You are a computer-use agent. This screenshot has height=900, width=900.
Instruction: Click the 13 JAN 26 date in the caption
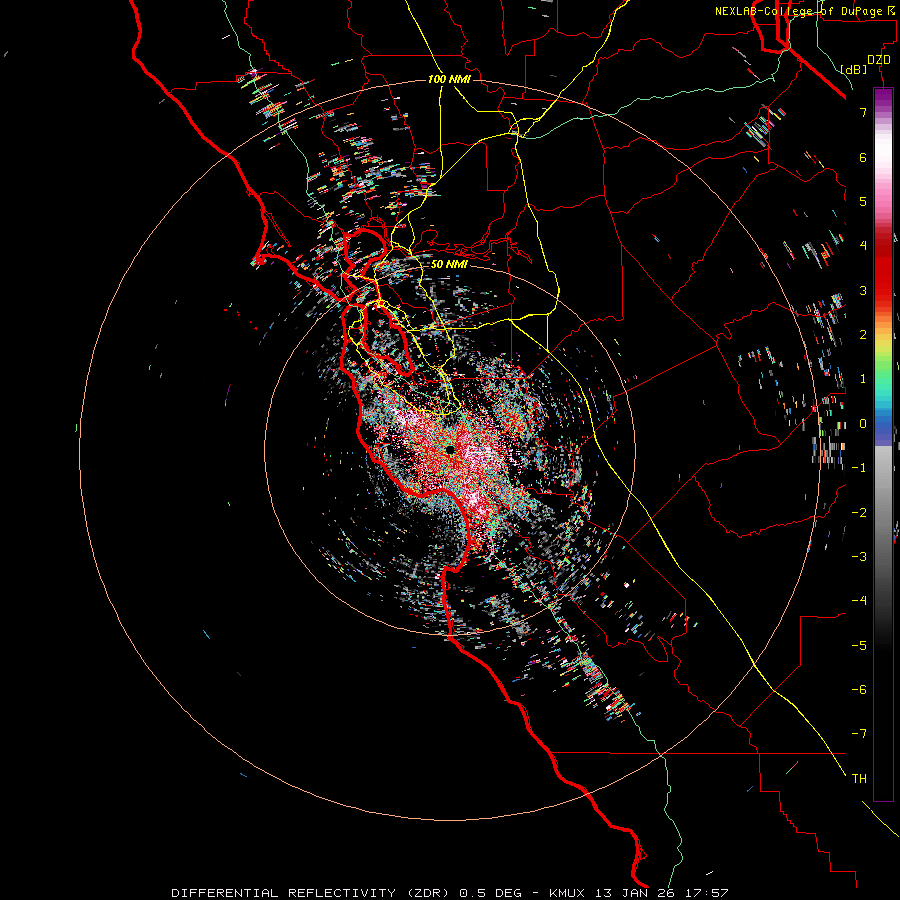(635, 893)
